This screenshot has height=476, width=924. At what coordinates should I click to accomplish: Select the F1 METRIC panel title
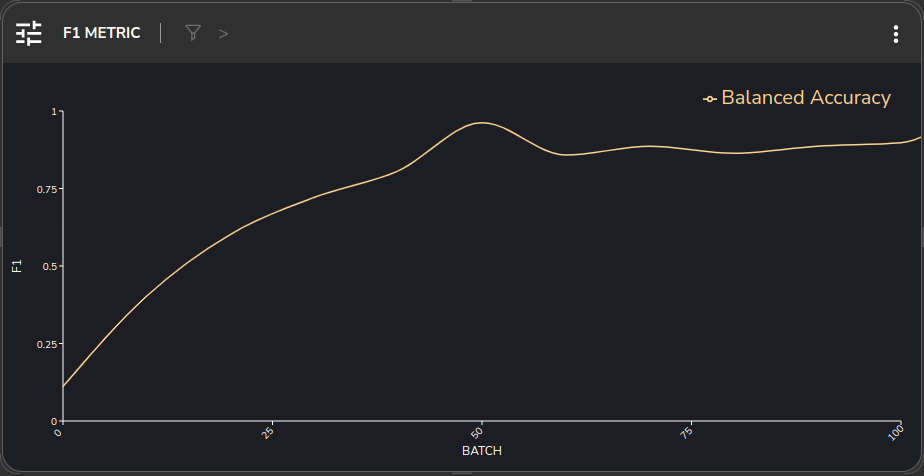(101, 33)
